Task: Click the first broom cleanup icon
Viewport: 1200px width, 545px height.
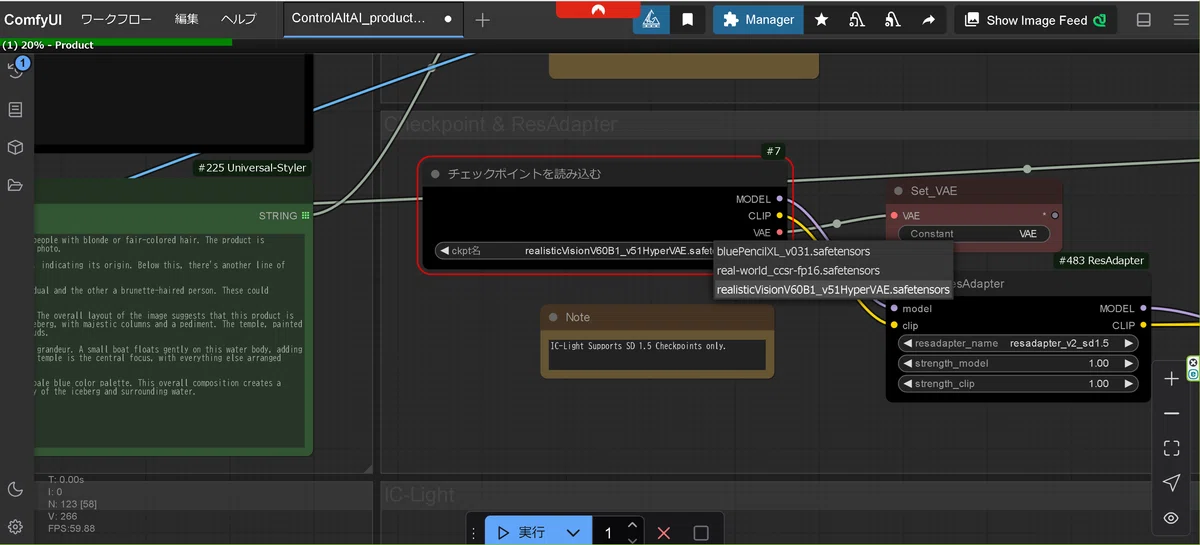Action: coord(857,20)
